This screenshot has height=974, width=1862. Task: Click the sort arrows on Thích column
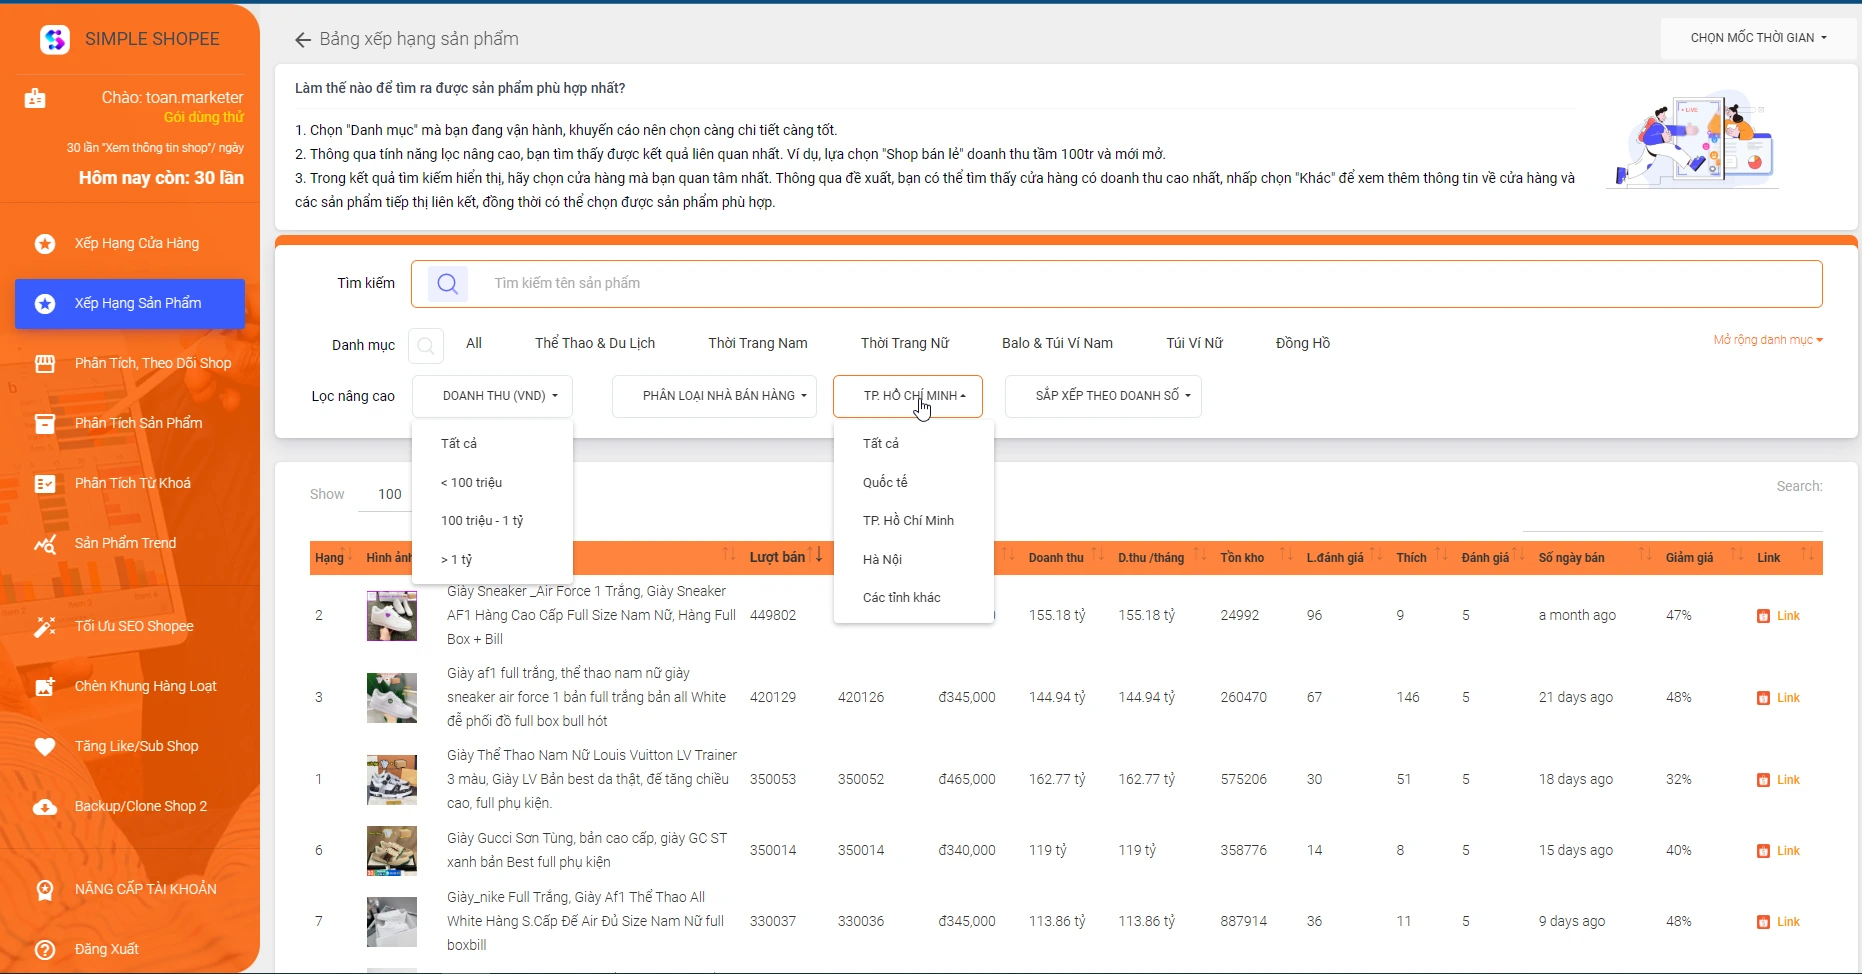[1441, 556]
